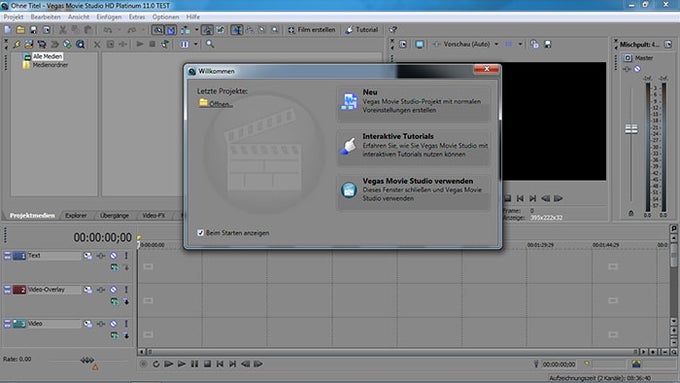
Task: Switch to the Explorer tab
Action: 76,215
